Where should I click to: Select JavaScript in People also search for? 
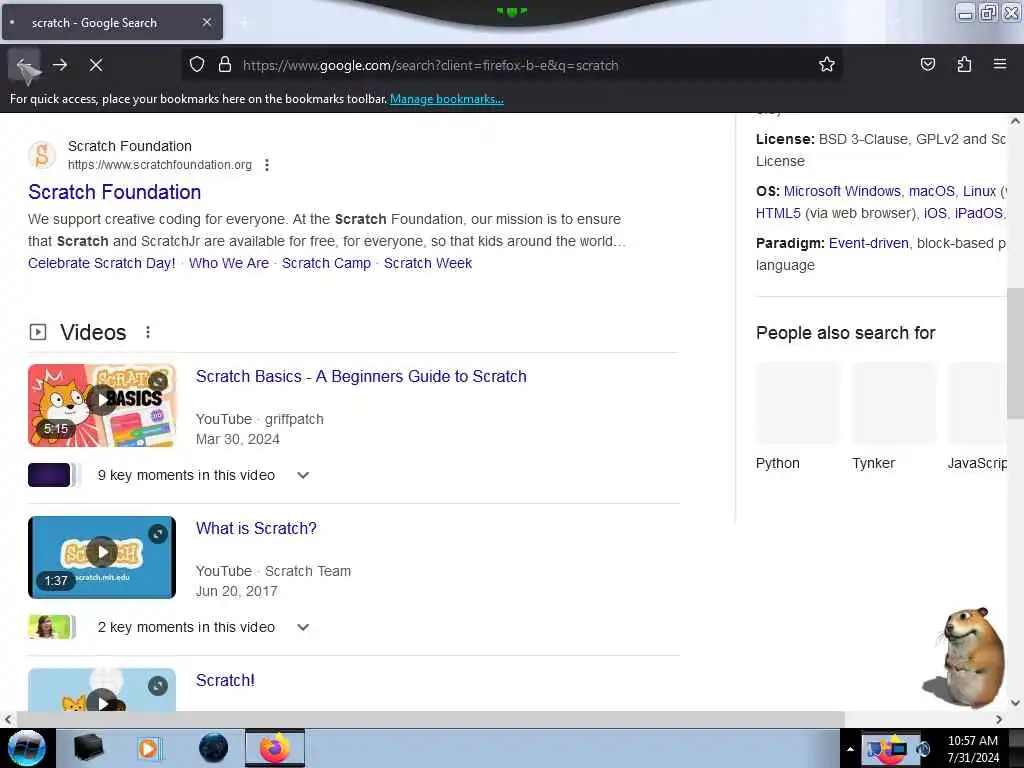click(x=977, y=417)
